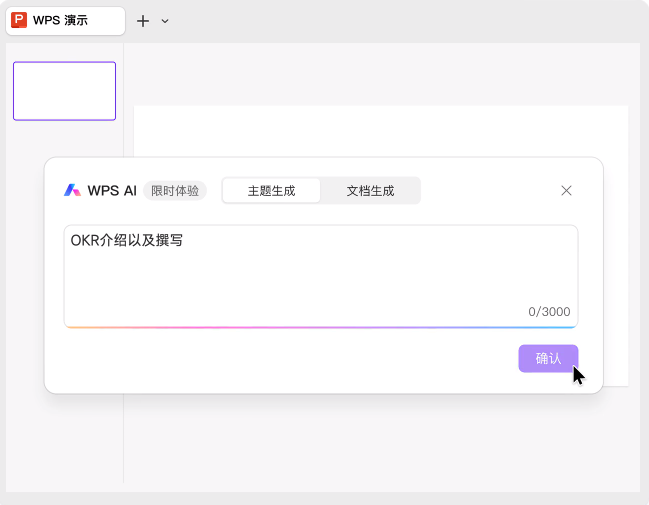The image size is (649, 505).
Task: Click the 0/3000 character counter
Action: [x=549, y=312]
